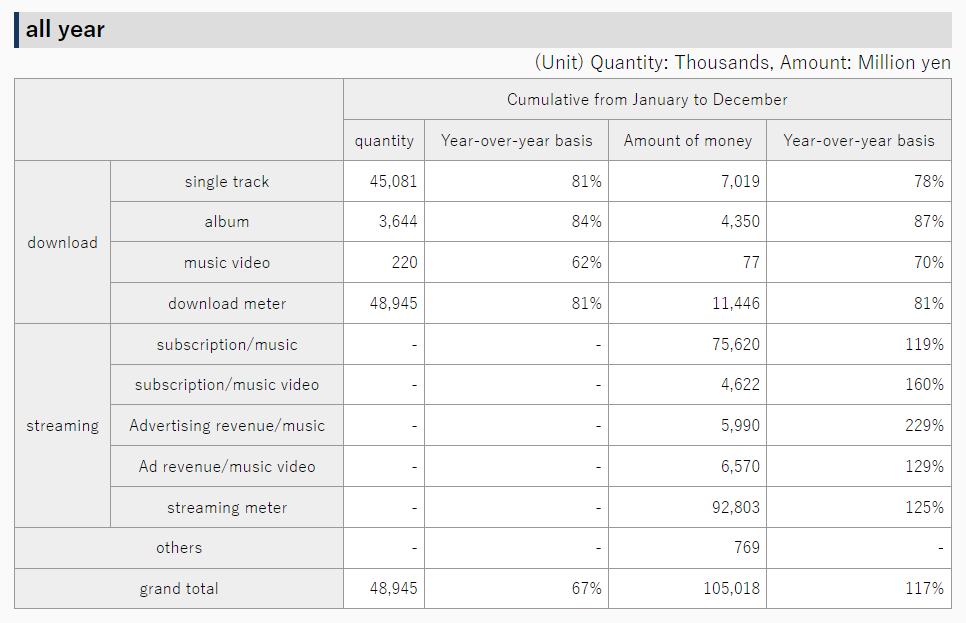The image size is (966, 623).
Task: Click the "others" row label
Action: click(179, 548)
